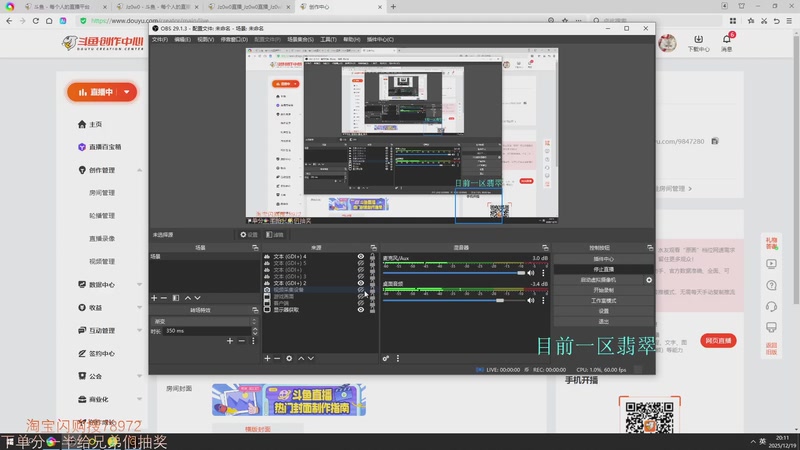Open OBS 视图(V) menu
This screenshot has height=450, width=800.
click(205, 39)
